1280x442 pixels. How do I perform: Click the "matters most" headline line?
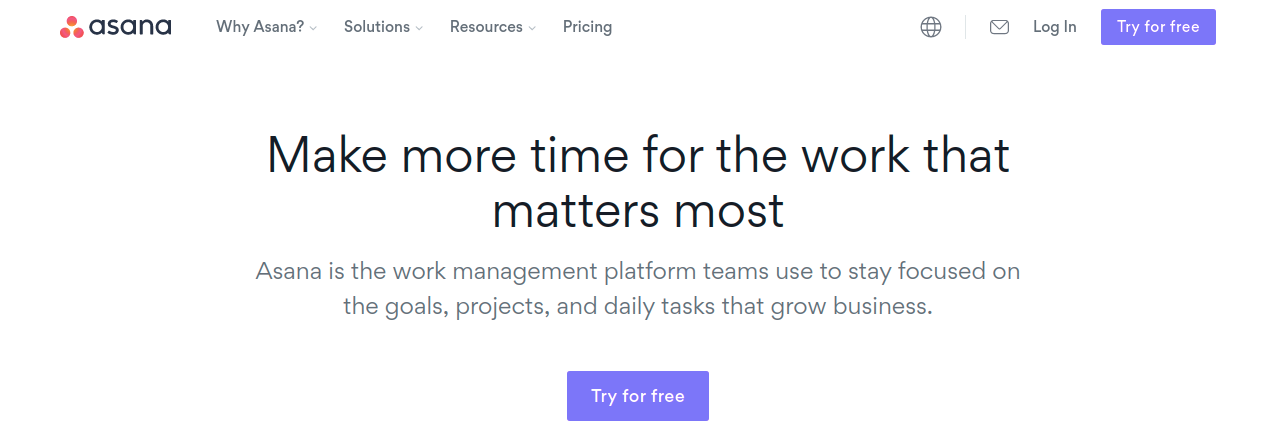tap(638, 211)
